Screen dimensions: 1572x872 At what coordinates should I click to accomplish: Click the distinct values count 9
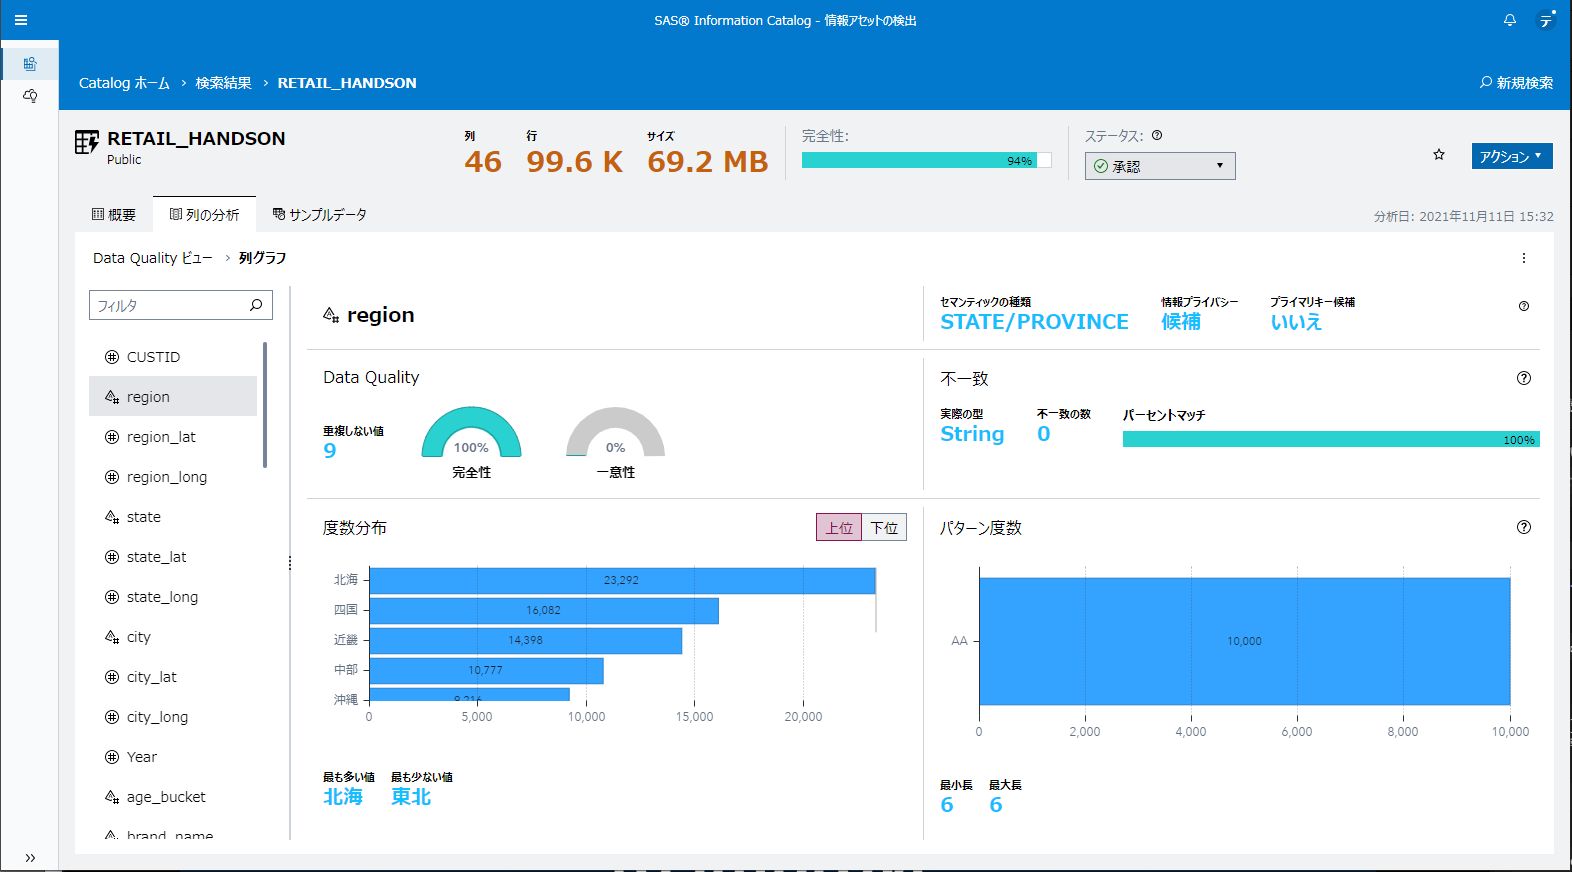[330, 450]
